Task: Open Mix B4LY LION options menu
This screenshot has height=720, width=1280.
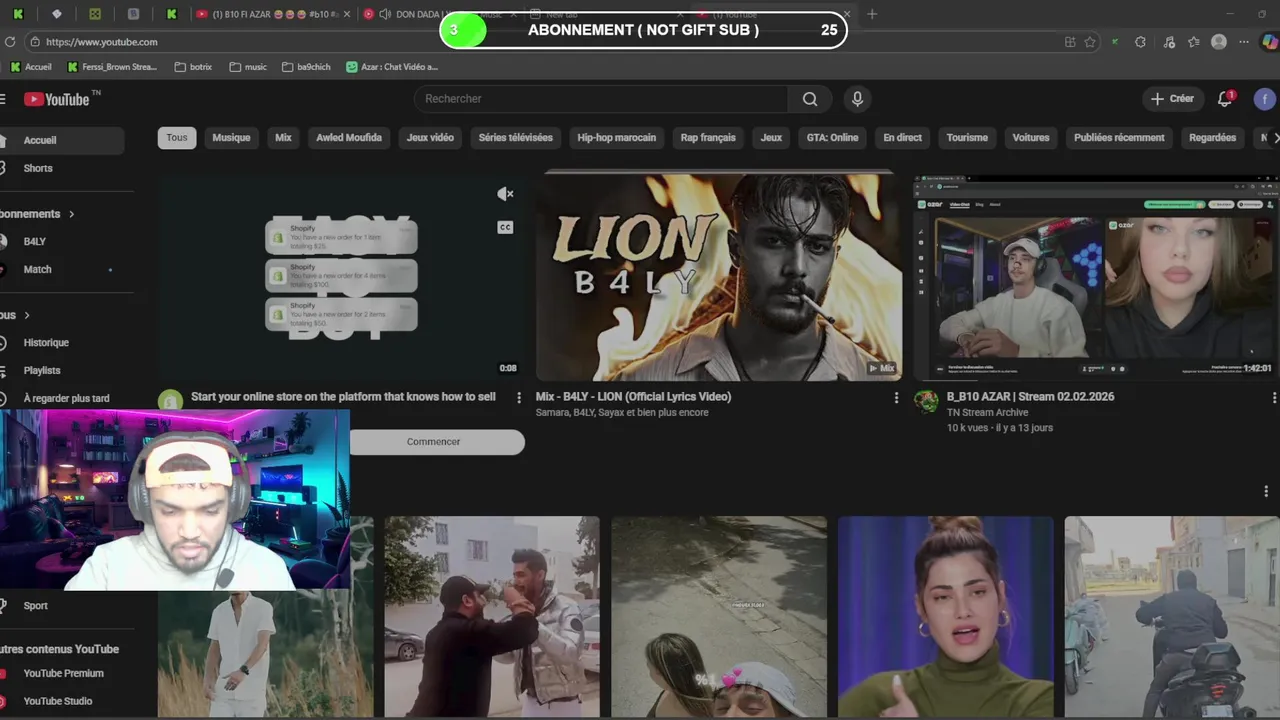Action: coord(896,397)
